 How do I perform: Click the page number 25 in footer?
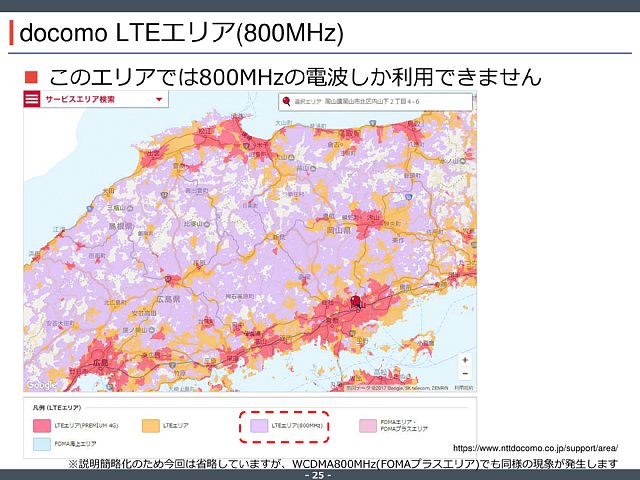(x=318, y=475)
